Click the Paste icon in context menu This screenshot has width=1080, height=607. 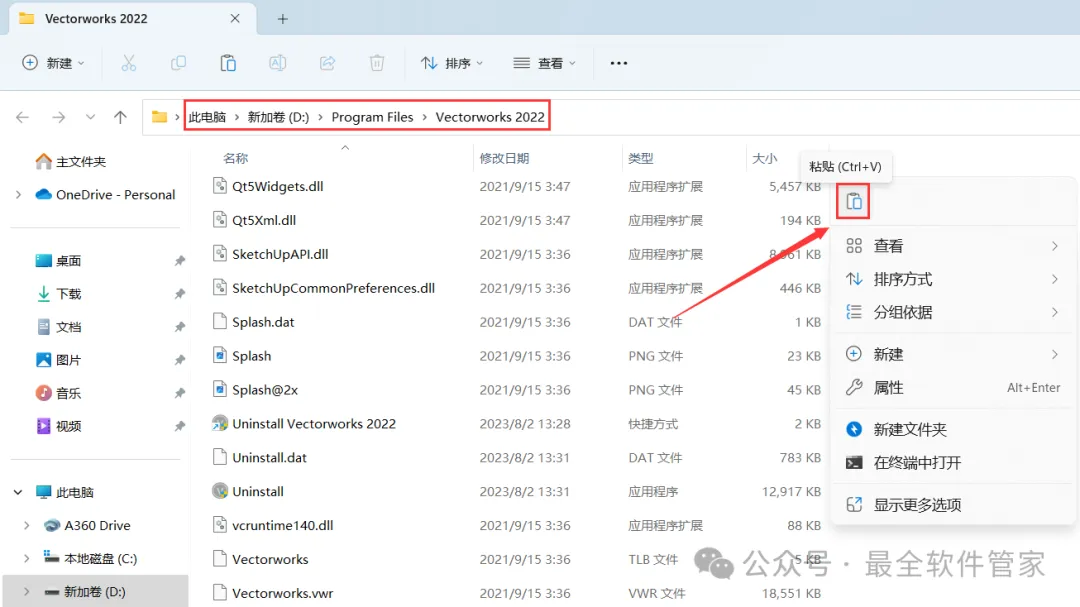853,202
